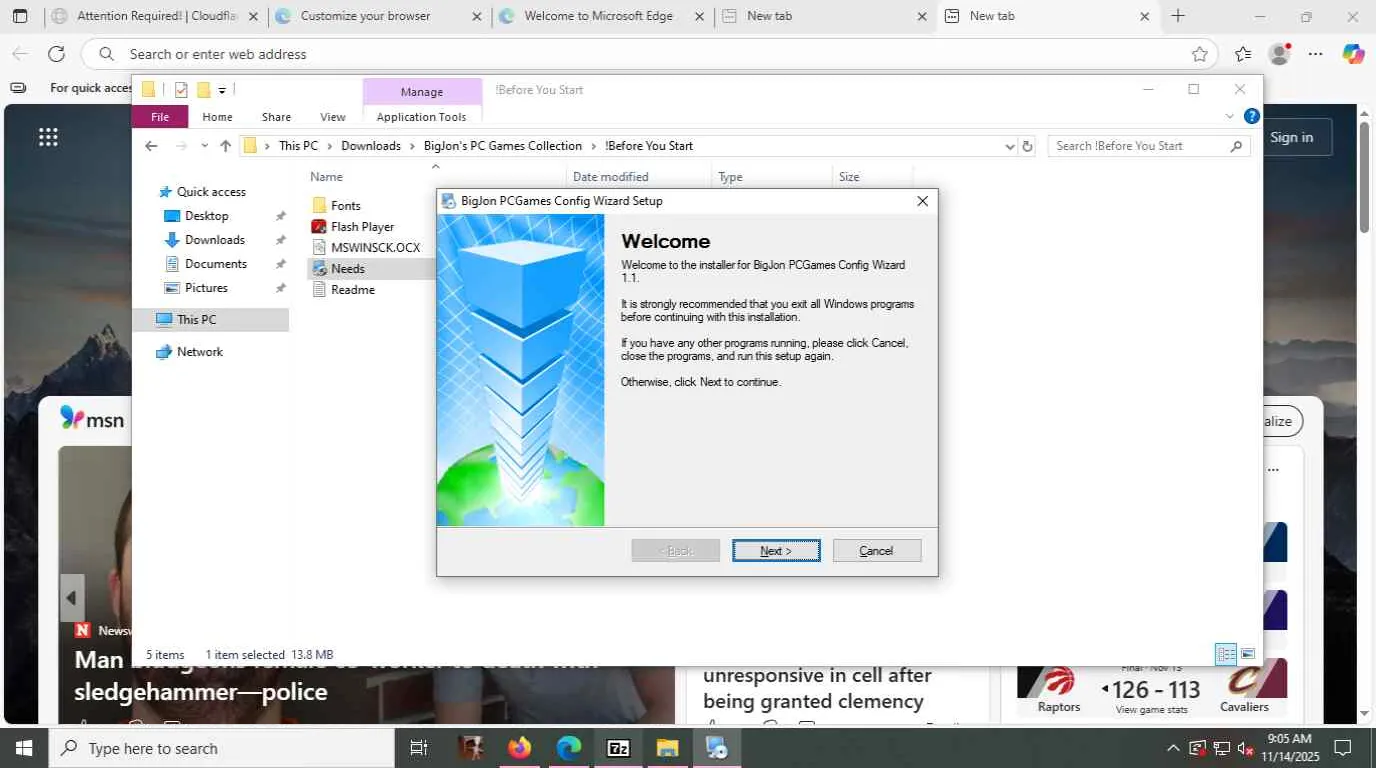Open the Customize Quick Access Toolbar dropdown
The width and height of the screenshot is (1376, 768).
click(x=222, y=90)
